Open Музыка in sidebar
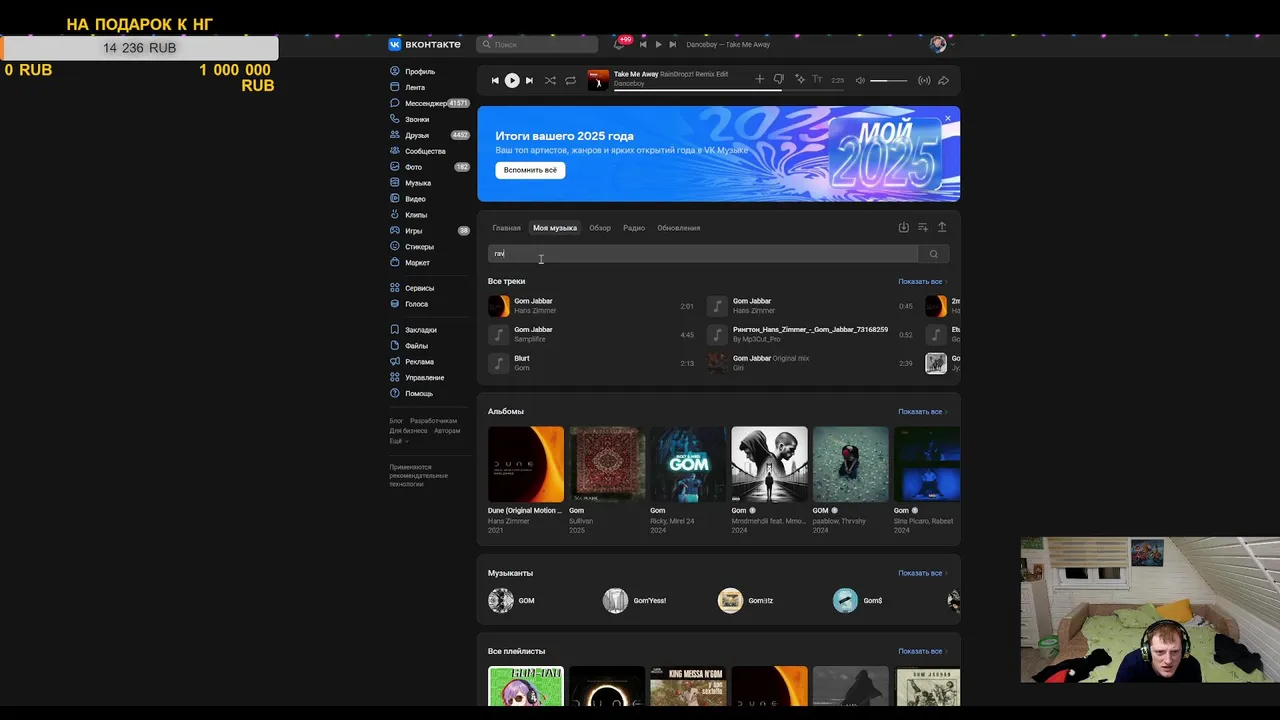Image resolution: width=1280 pixels, height=720 pixels. point(417,183)
